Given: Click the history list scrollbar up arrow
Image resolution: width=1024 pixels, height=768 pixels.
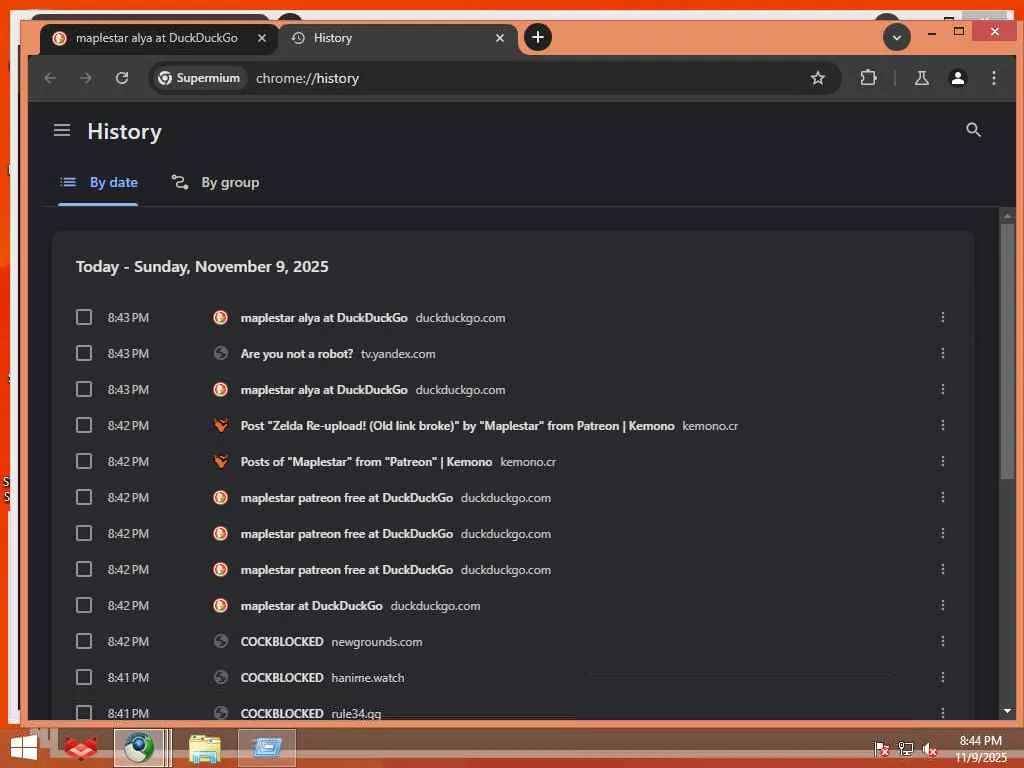Looking at the screenshot, I should click(x=1007, y=216).
